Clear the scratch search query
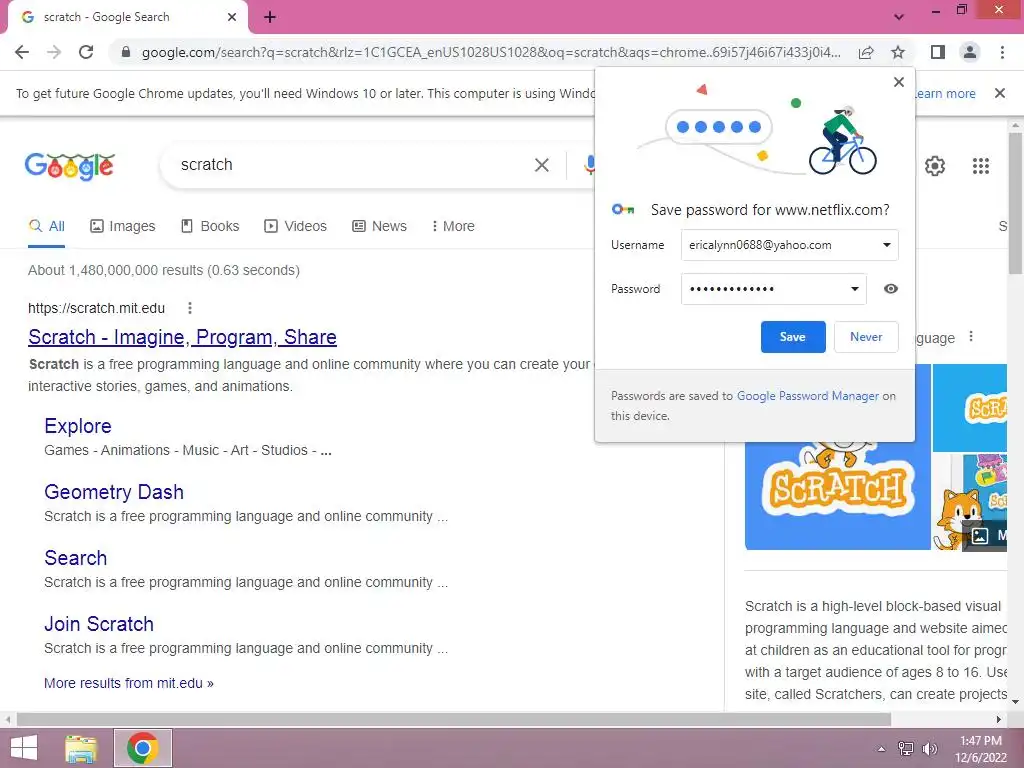1024x768 pixels. [x=541, y=165]
